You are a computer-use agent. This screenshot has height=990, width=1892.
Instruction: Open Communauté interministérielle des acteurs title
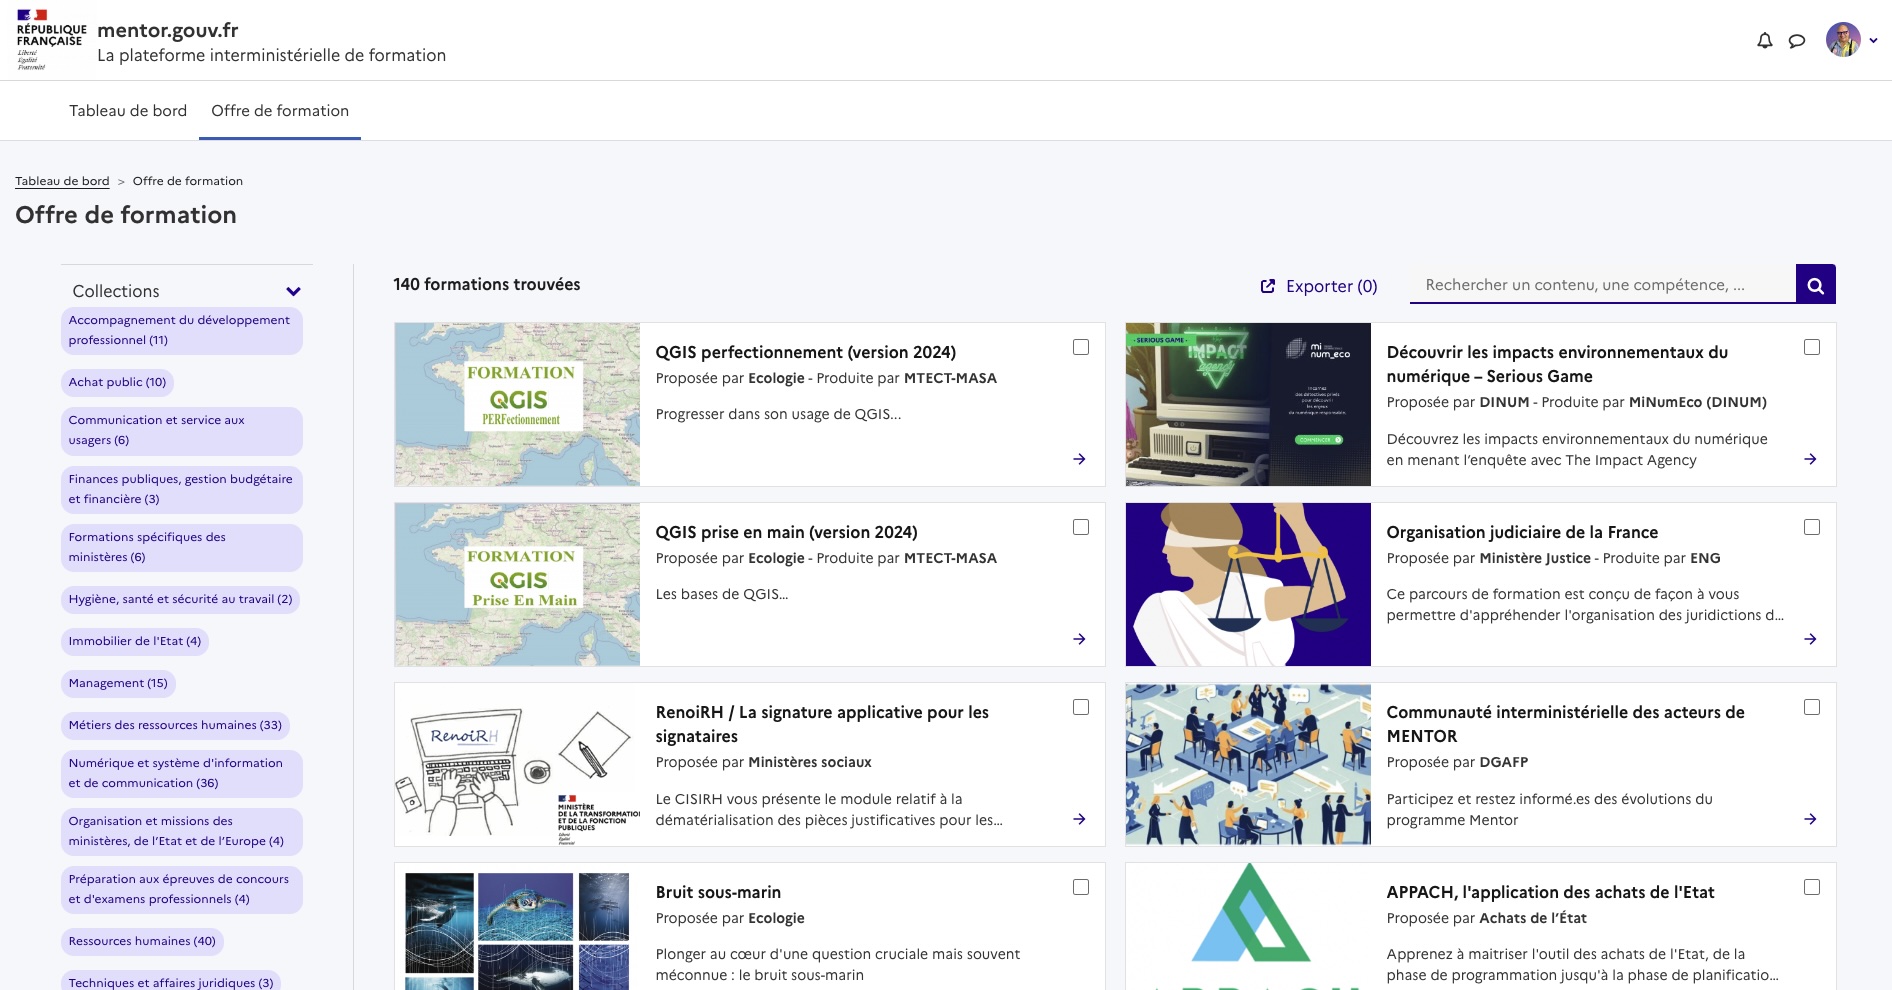1565,724
